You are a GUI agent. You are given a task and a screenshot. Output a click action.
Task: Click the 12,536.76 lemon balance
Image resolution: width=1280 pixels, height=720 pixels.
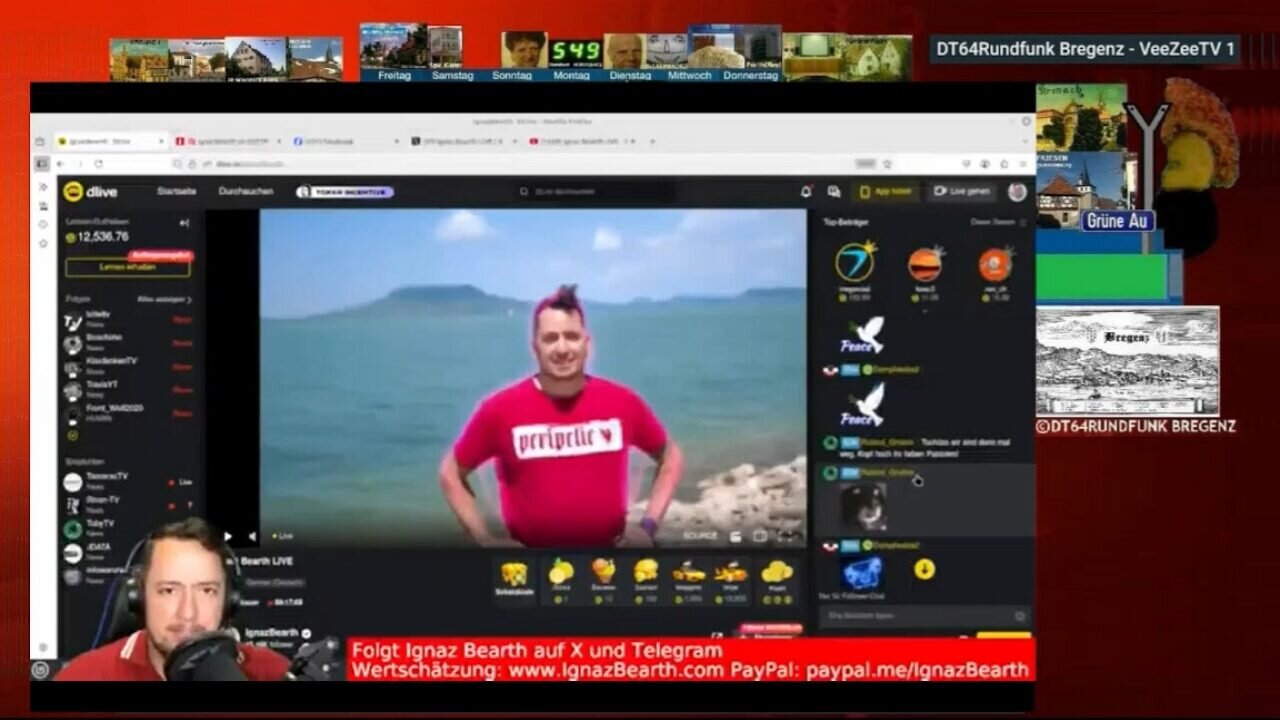click(97, 237)
